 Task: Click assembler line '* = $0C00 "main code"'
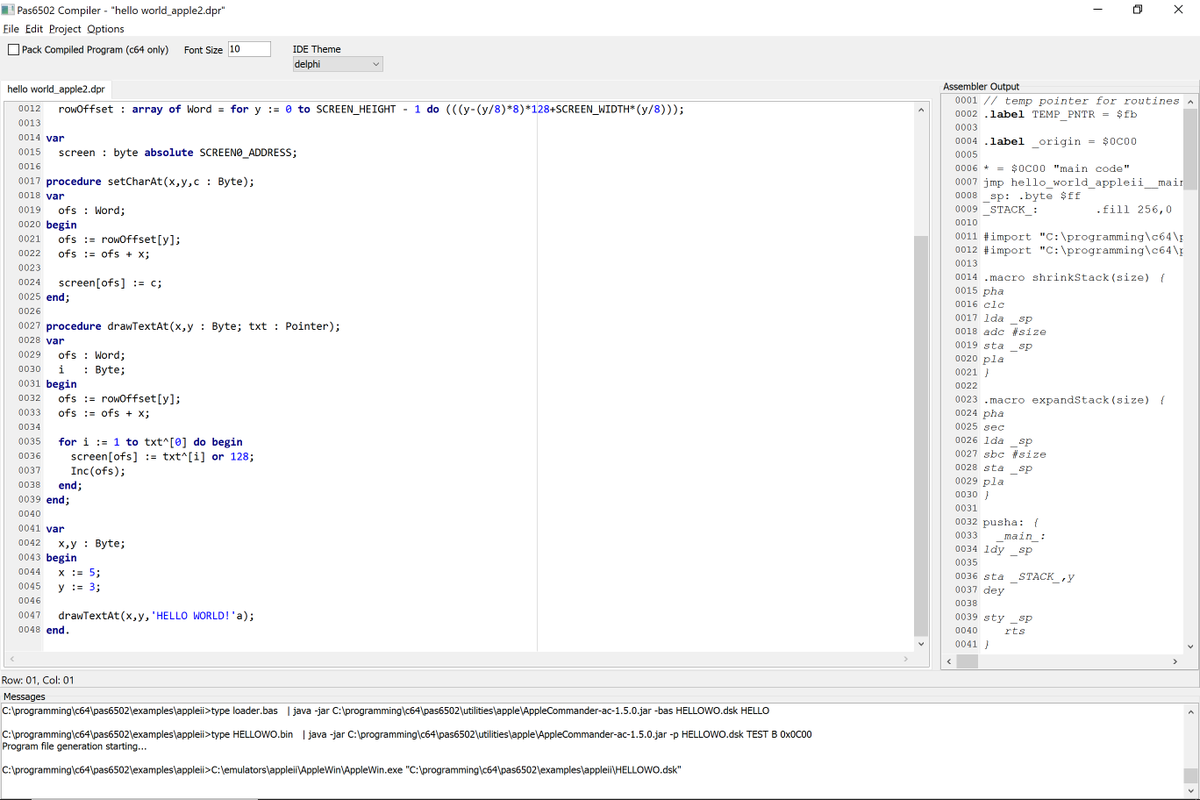click(1056, 168)
